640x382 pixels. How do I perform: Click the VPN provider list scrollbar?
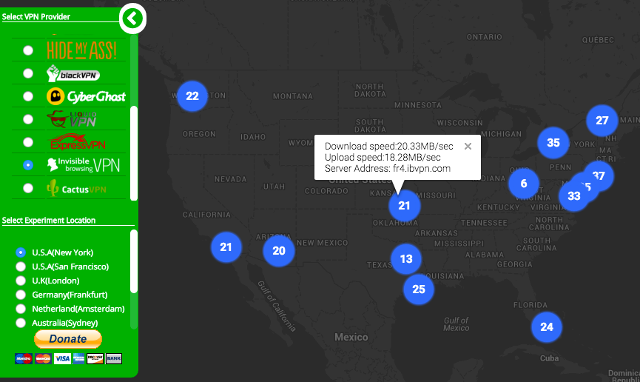pyautogui.click(x=133, y=153)
